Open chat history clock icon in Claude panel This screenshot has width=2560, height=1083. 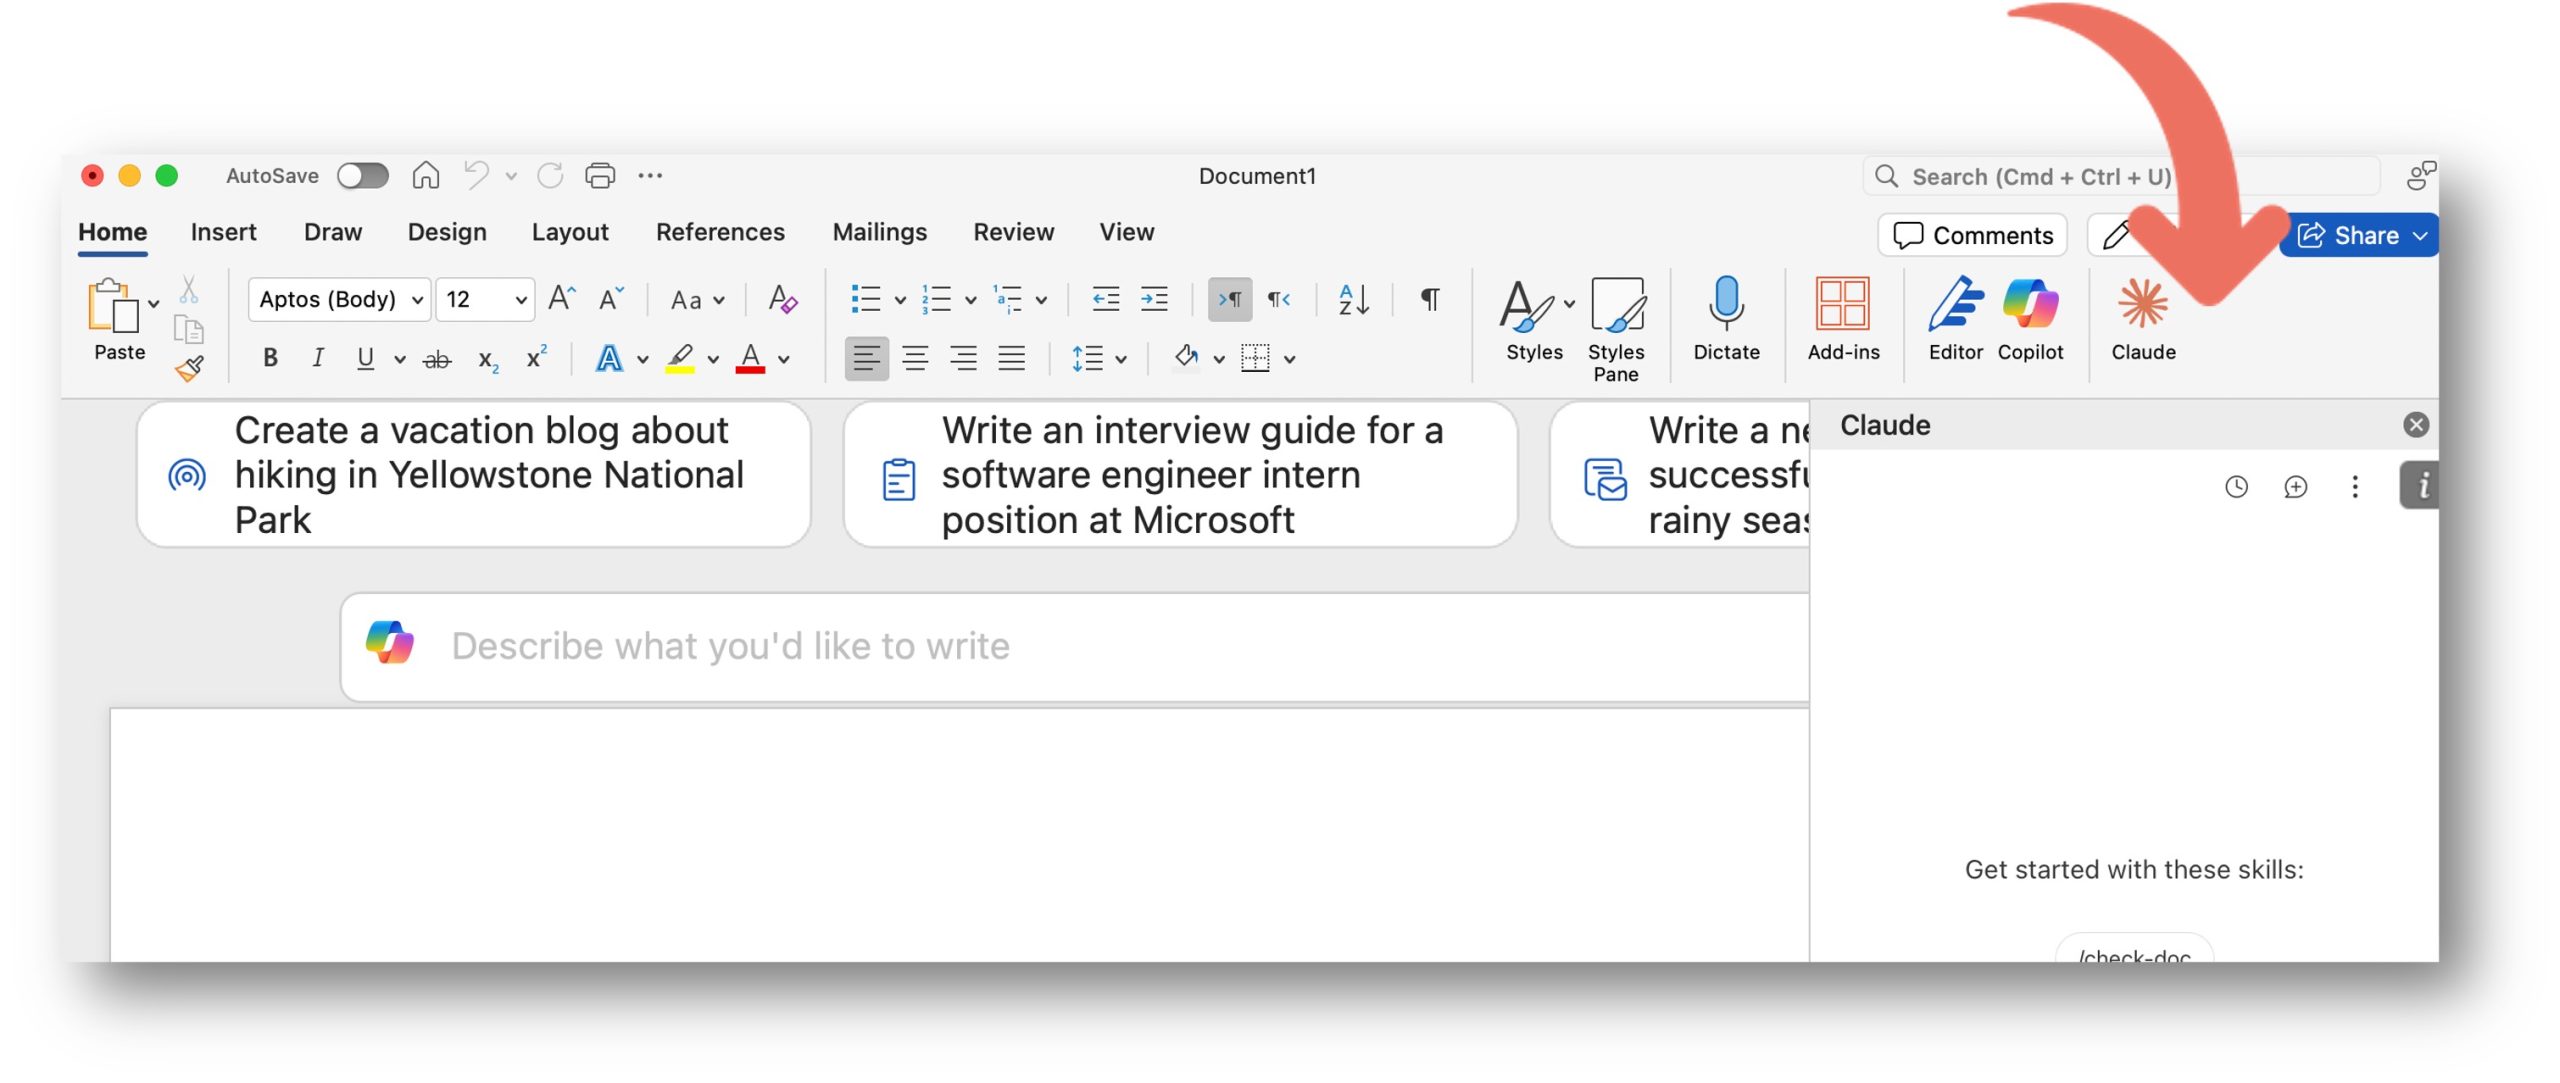coord(2236,486)
